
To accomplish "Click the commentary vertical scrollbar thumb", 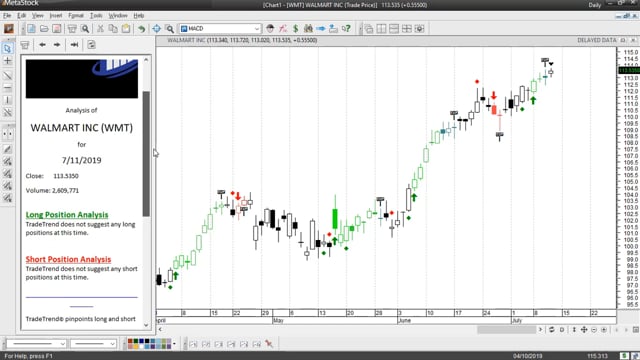I will tap(146, 154).
